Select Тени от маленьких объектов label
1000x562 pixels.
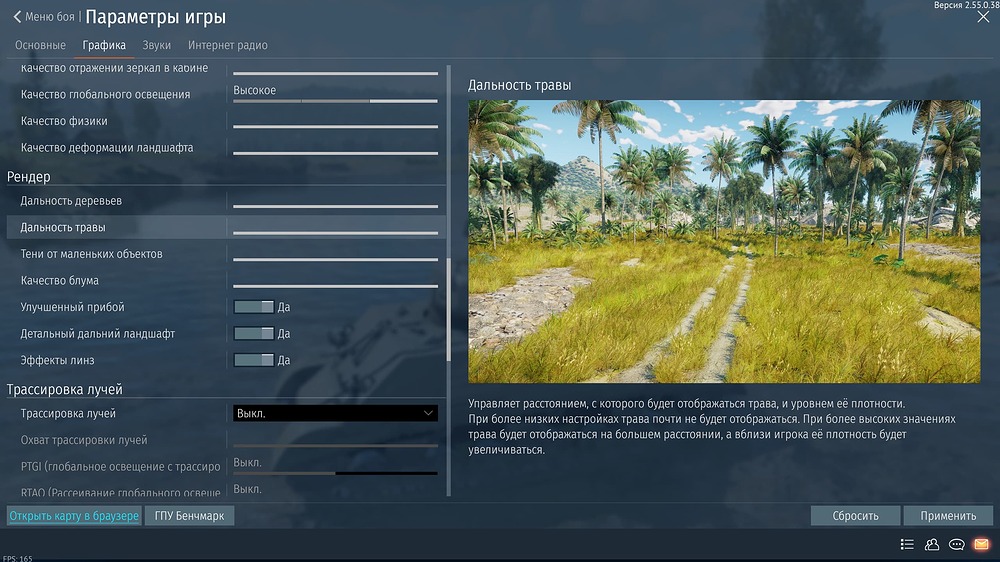click(91, 254)
